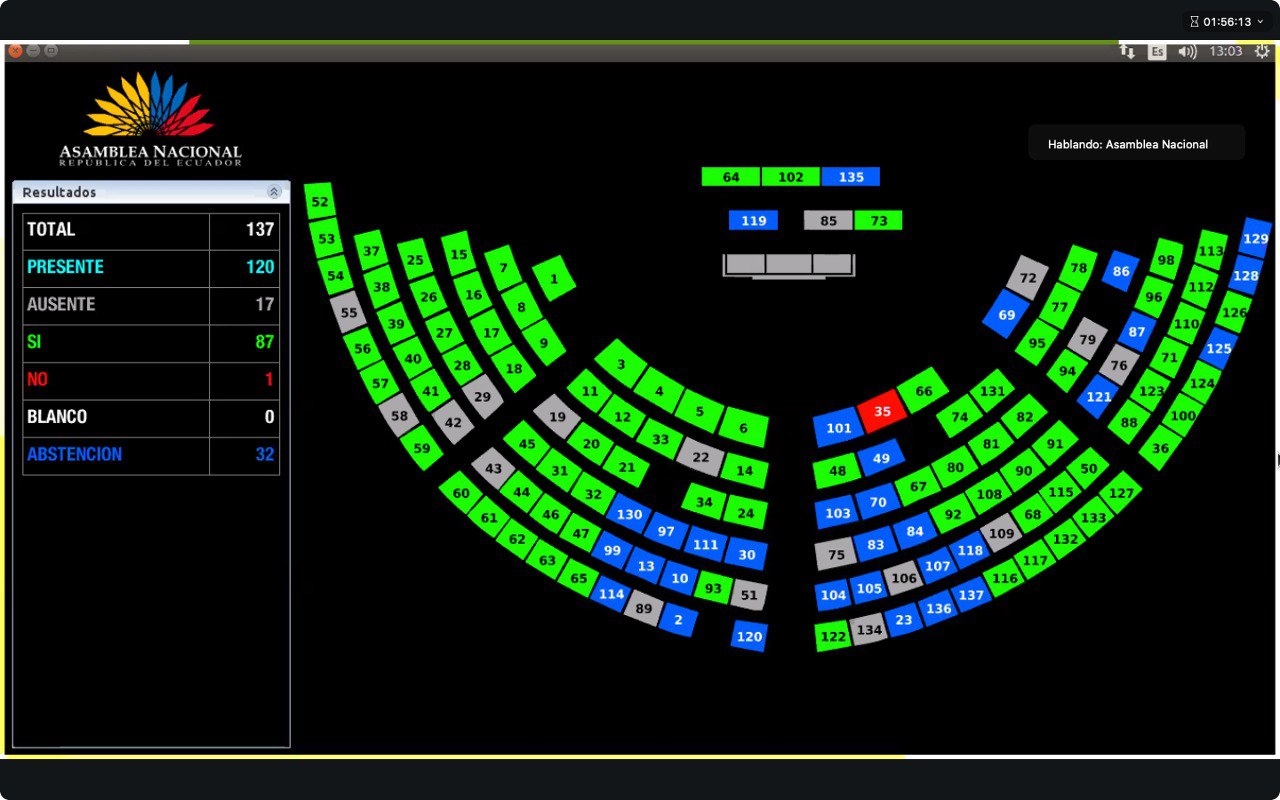Click the network connection indicator icon
The width and height of the screenshot is (1280, 800).
pos(1127,51)
